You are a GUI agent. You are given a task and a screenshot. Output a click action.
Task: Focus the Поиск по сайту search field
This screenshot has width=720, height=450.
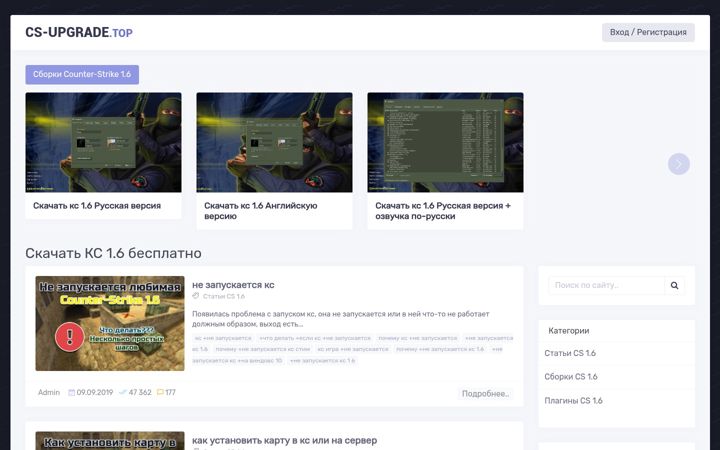(606, 285)
